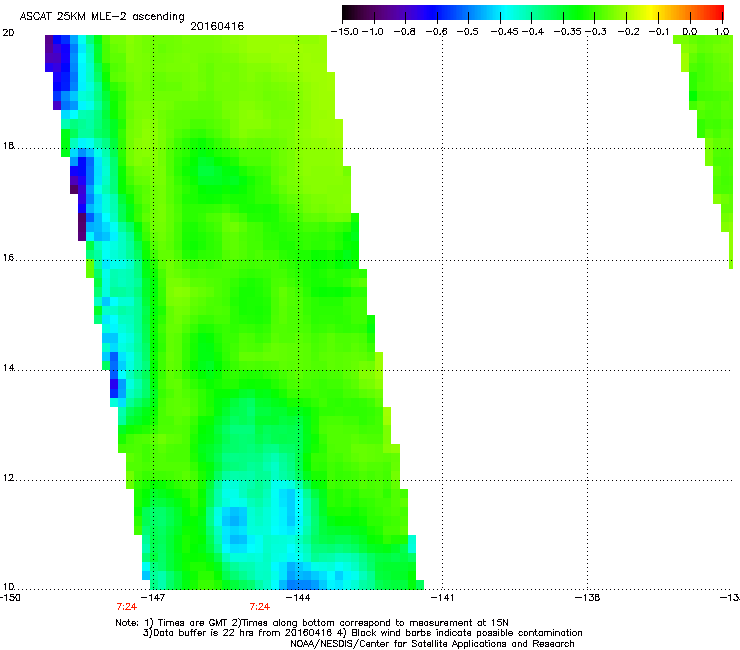Click the latitude axis label 14
Image resolution: width=740 pixels, height=650 pixels.
pos(8,368)
